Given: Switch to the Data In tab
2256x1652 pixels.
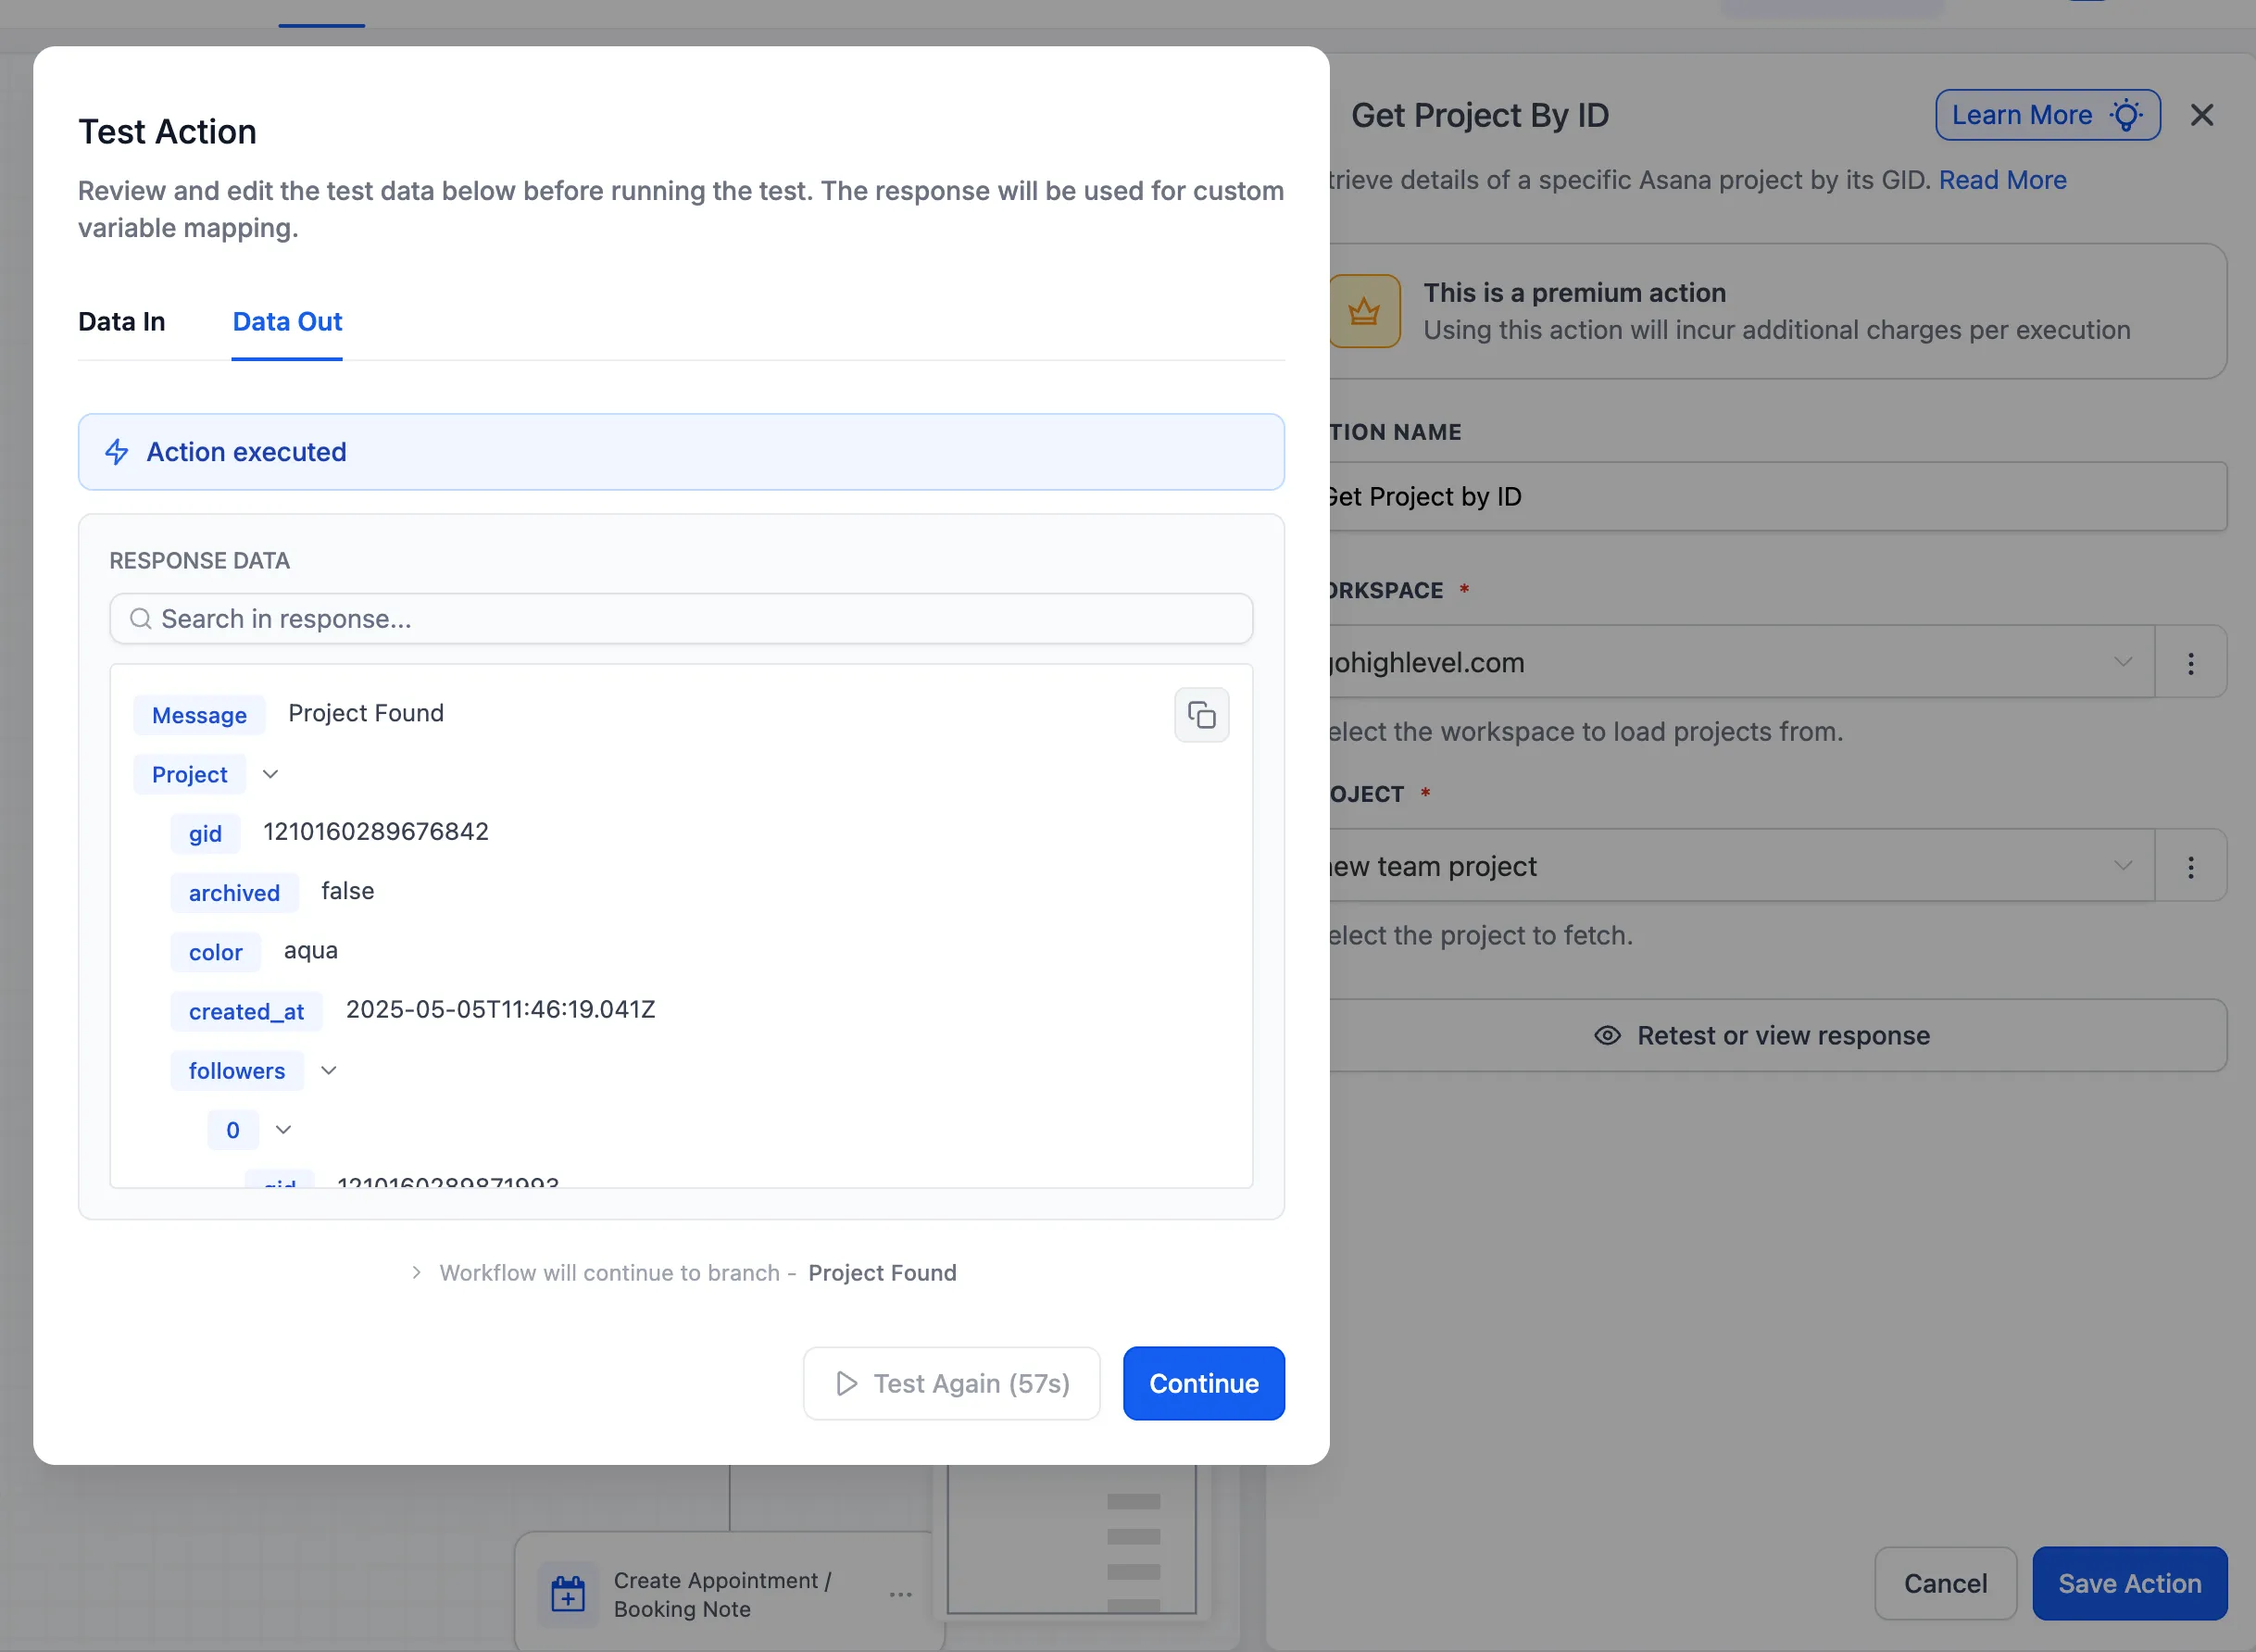Looking at the screenshot, I should click(121, 321).
